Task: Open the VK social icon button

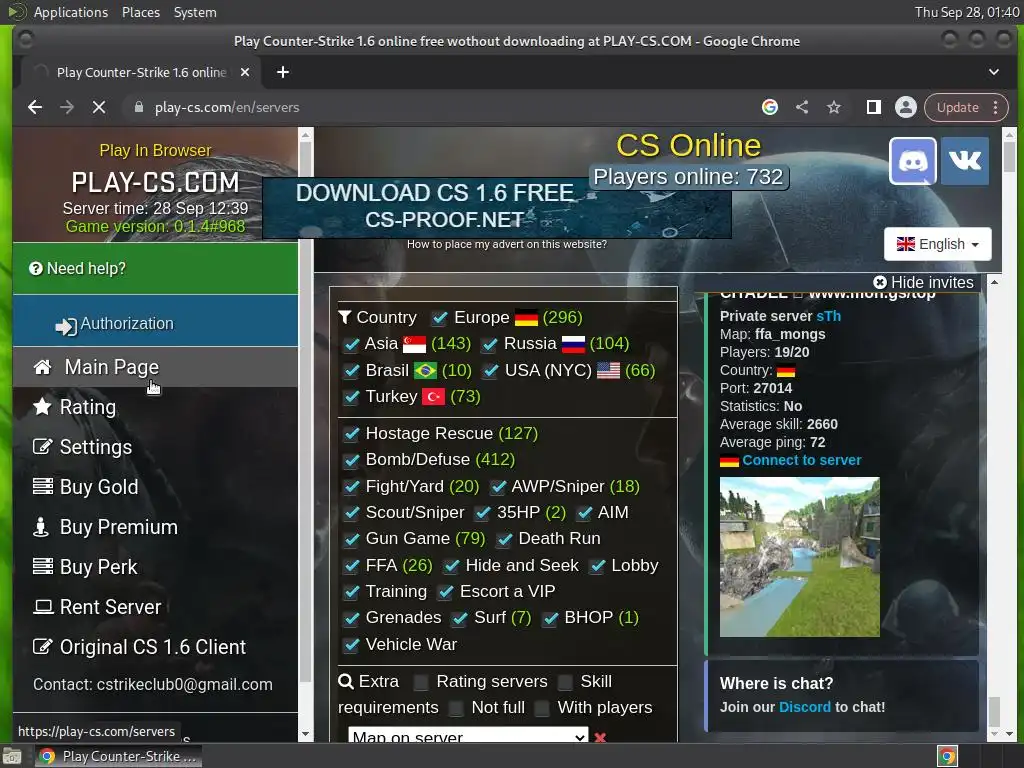Action: pos(965,161)
